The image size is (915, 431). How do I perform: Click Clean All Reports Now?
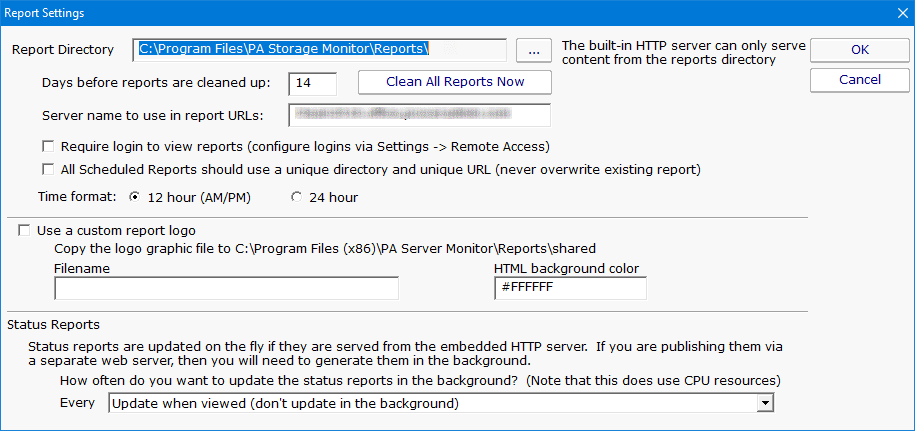tap(454, 82)
